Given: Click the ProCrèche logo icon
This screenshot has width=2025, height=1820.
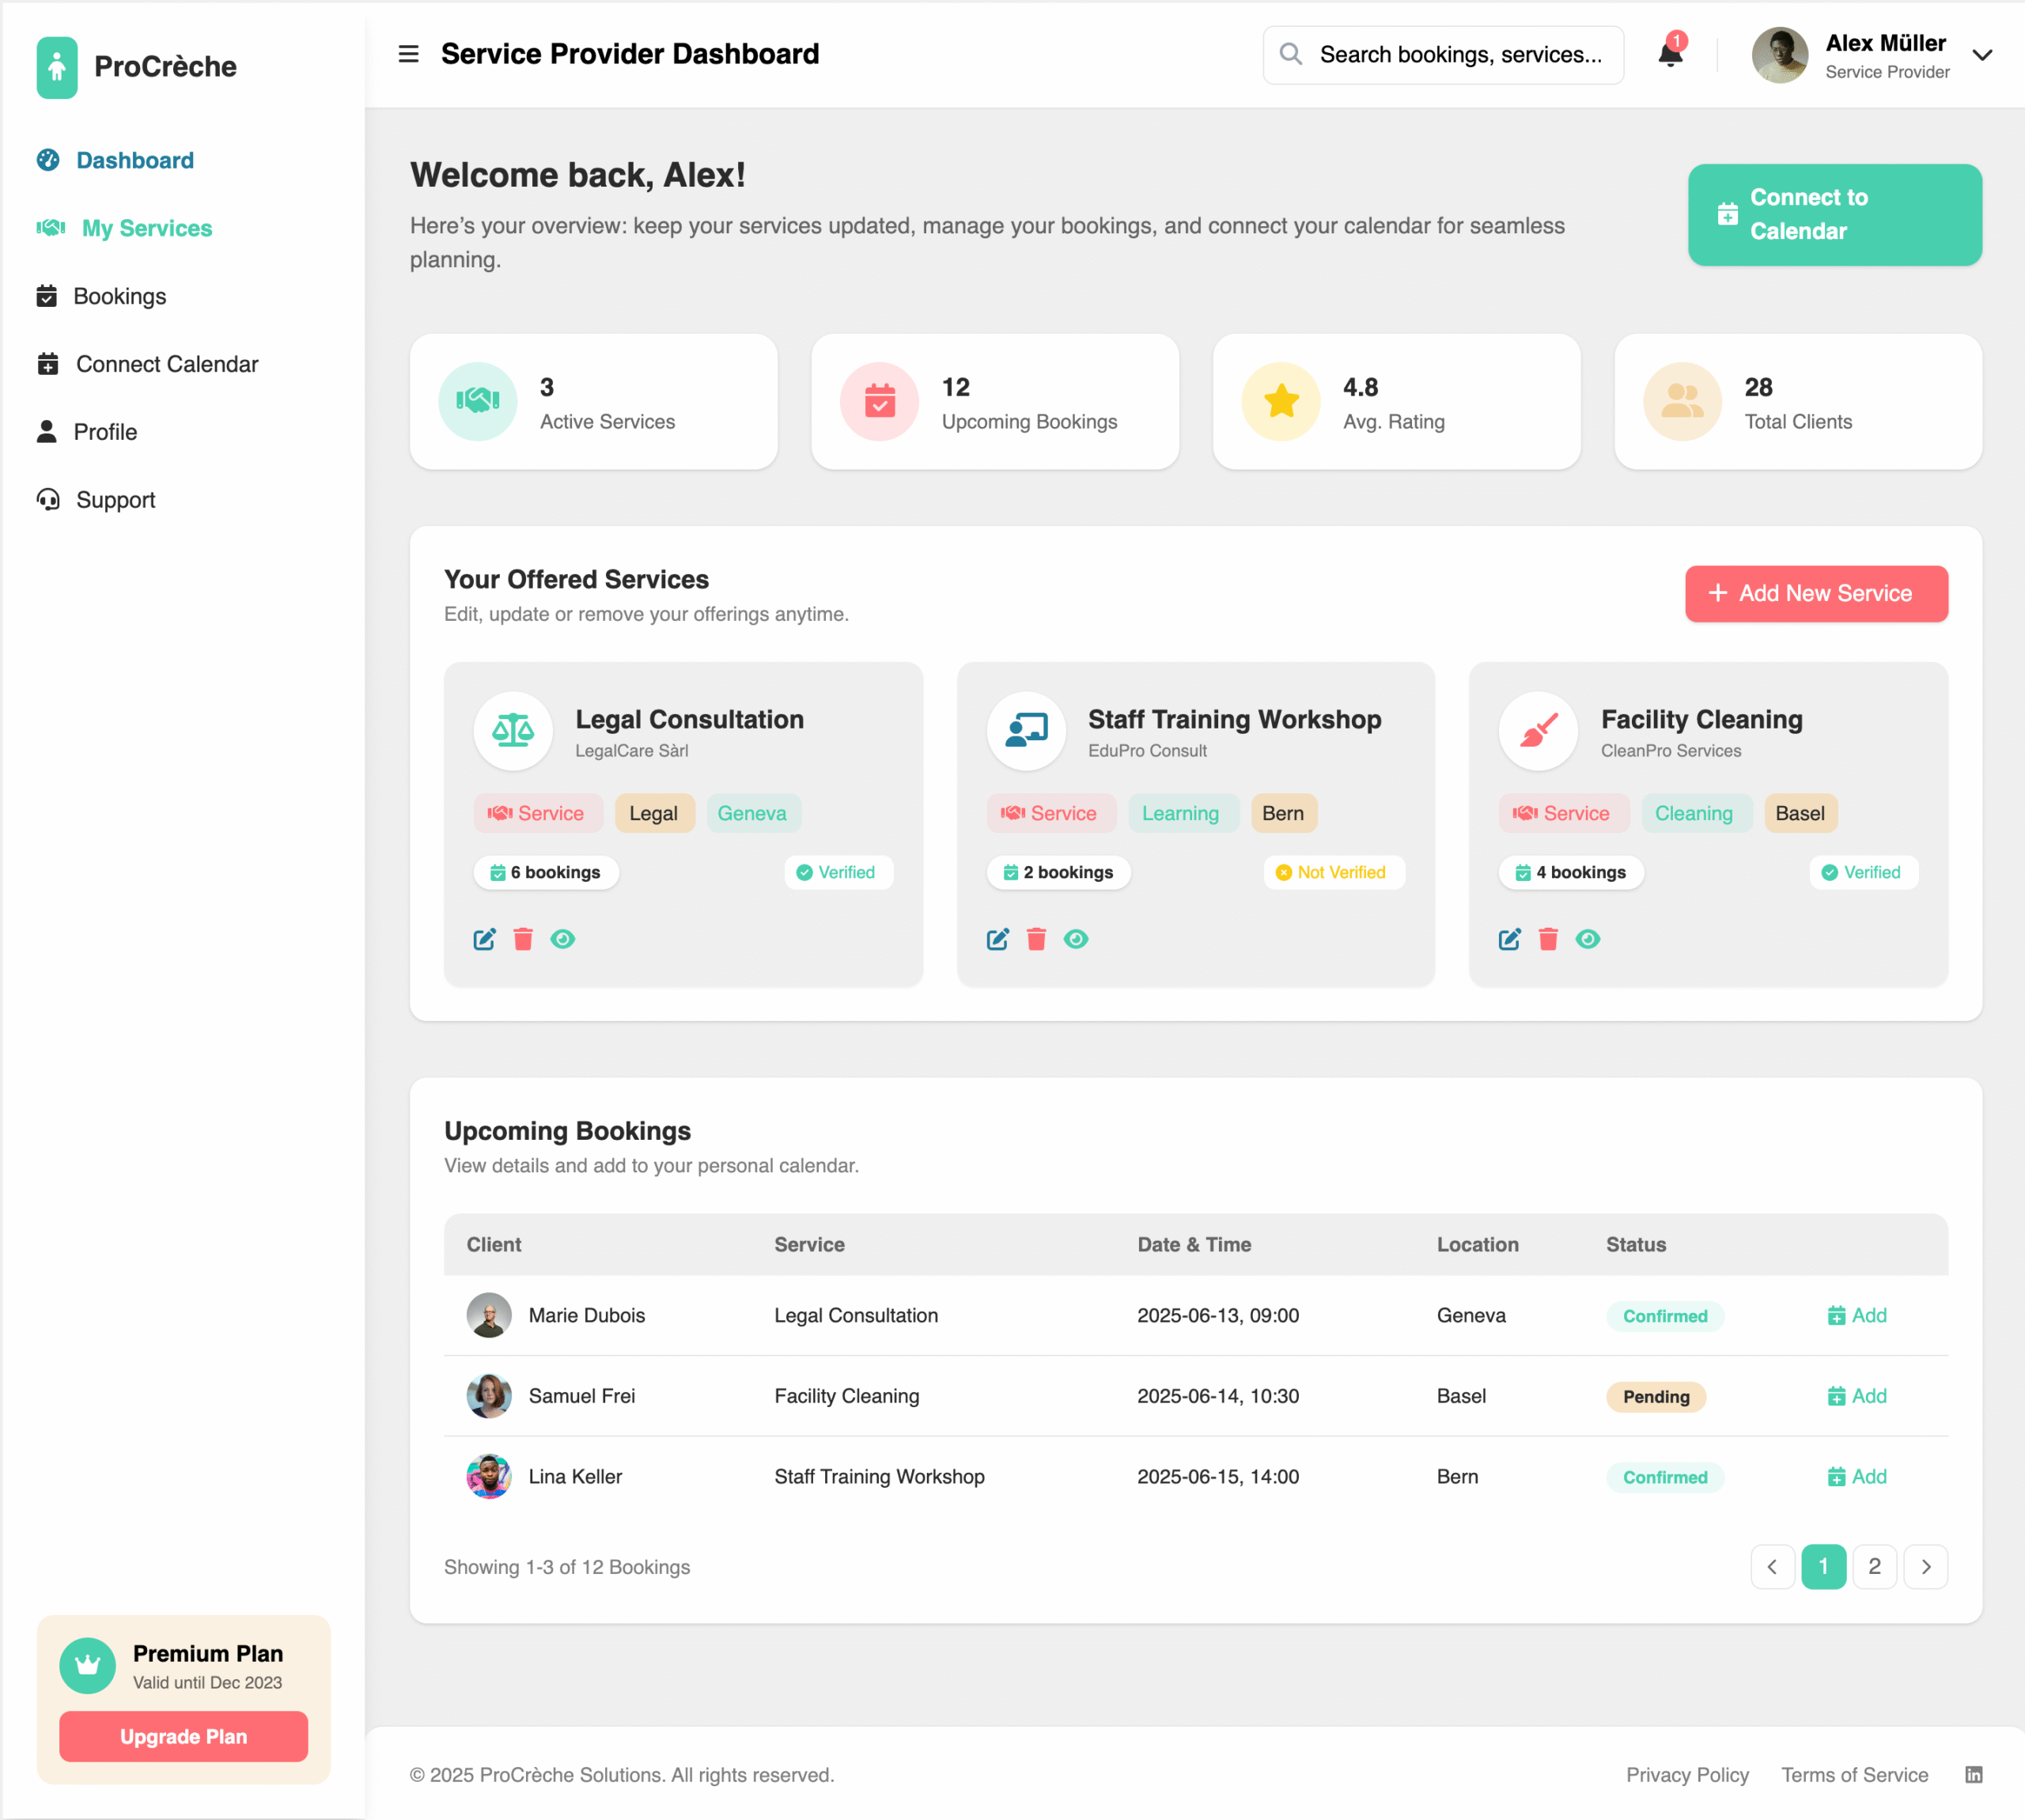Looking at the screenshot, I should pos(57,67).
